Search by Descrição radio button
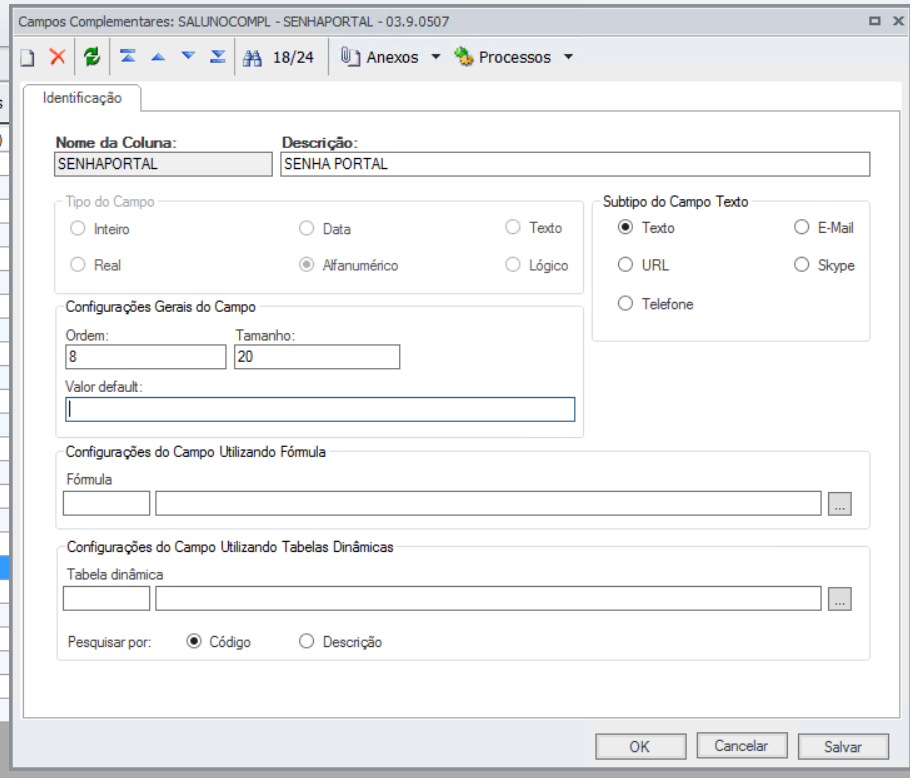This screenshot has width=910, height=778. click(306, 642)
